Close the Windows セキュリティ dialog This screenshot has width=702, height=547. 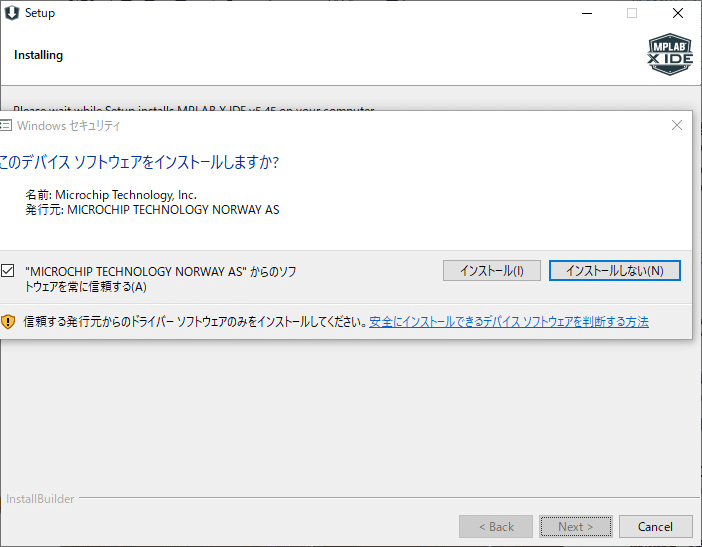[x=677, y=125]
